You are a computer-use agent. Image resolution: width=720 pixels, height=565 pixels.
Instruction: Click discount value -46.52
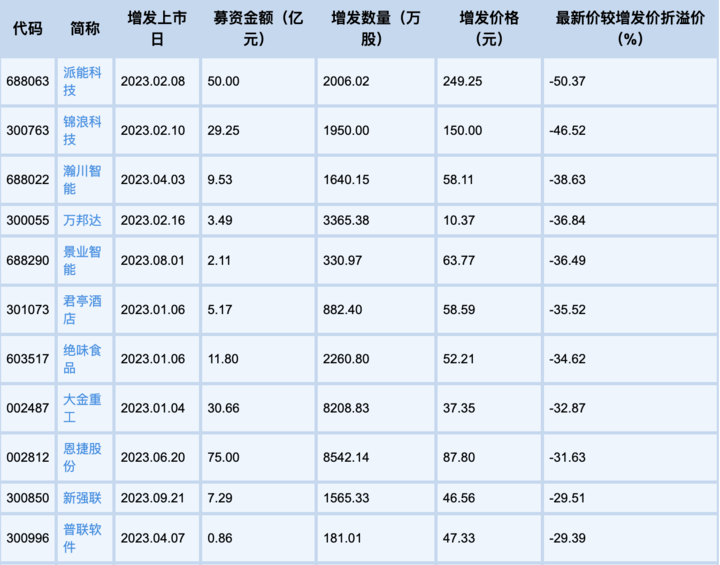point(568,130)
